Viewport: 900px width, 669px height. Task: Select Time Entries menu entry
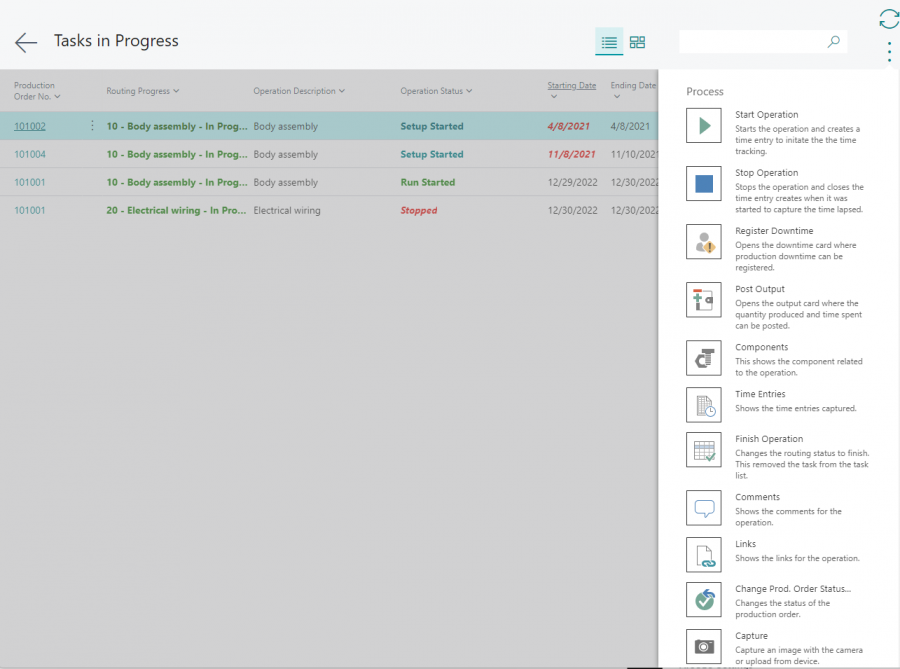[778, 404]
